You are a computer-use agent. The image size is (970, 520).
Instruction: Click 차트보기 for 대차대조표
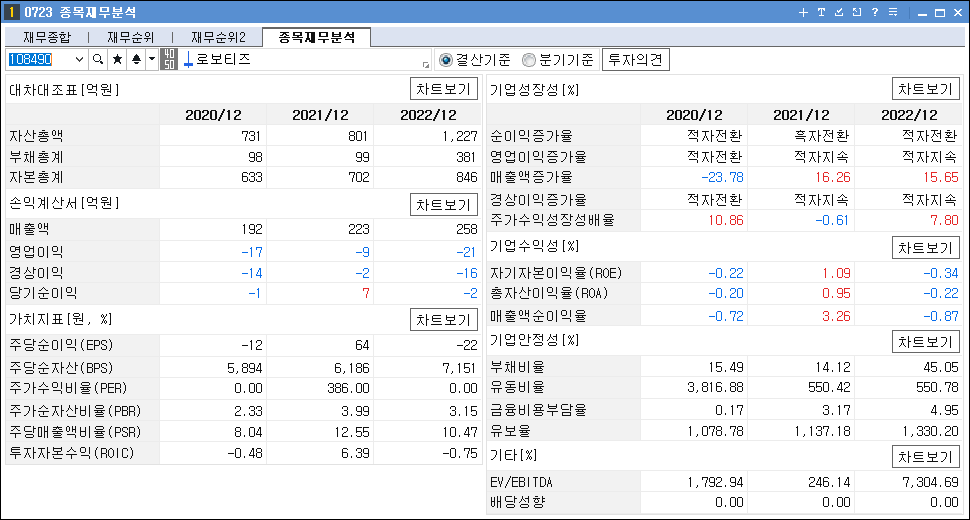[x=444, y=89]
